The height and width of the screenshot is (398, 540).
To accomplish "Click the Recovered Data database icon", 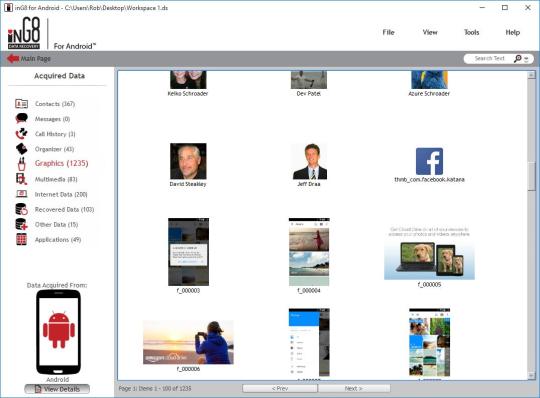I will point(21,209).
